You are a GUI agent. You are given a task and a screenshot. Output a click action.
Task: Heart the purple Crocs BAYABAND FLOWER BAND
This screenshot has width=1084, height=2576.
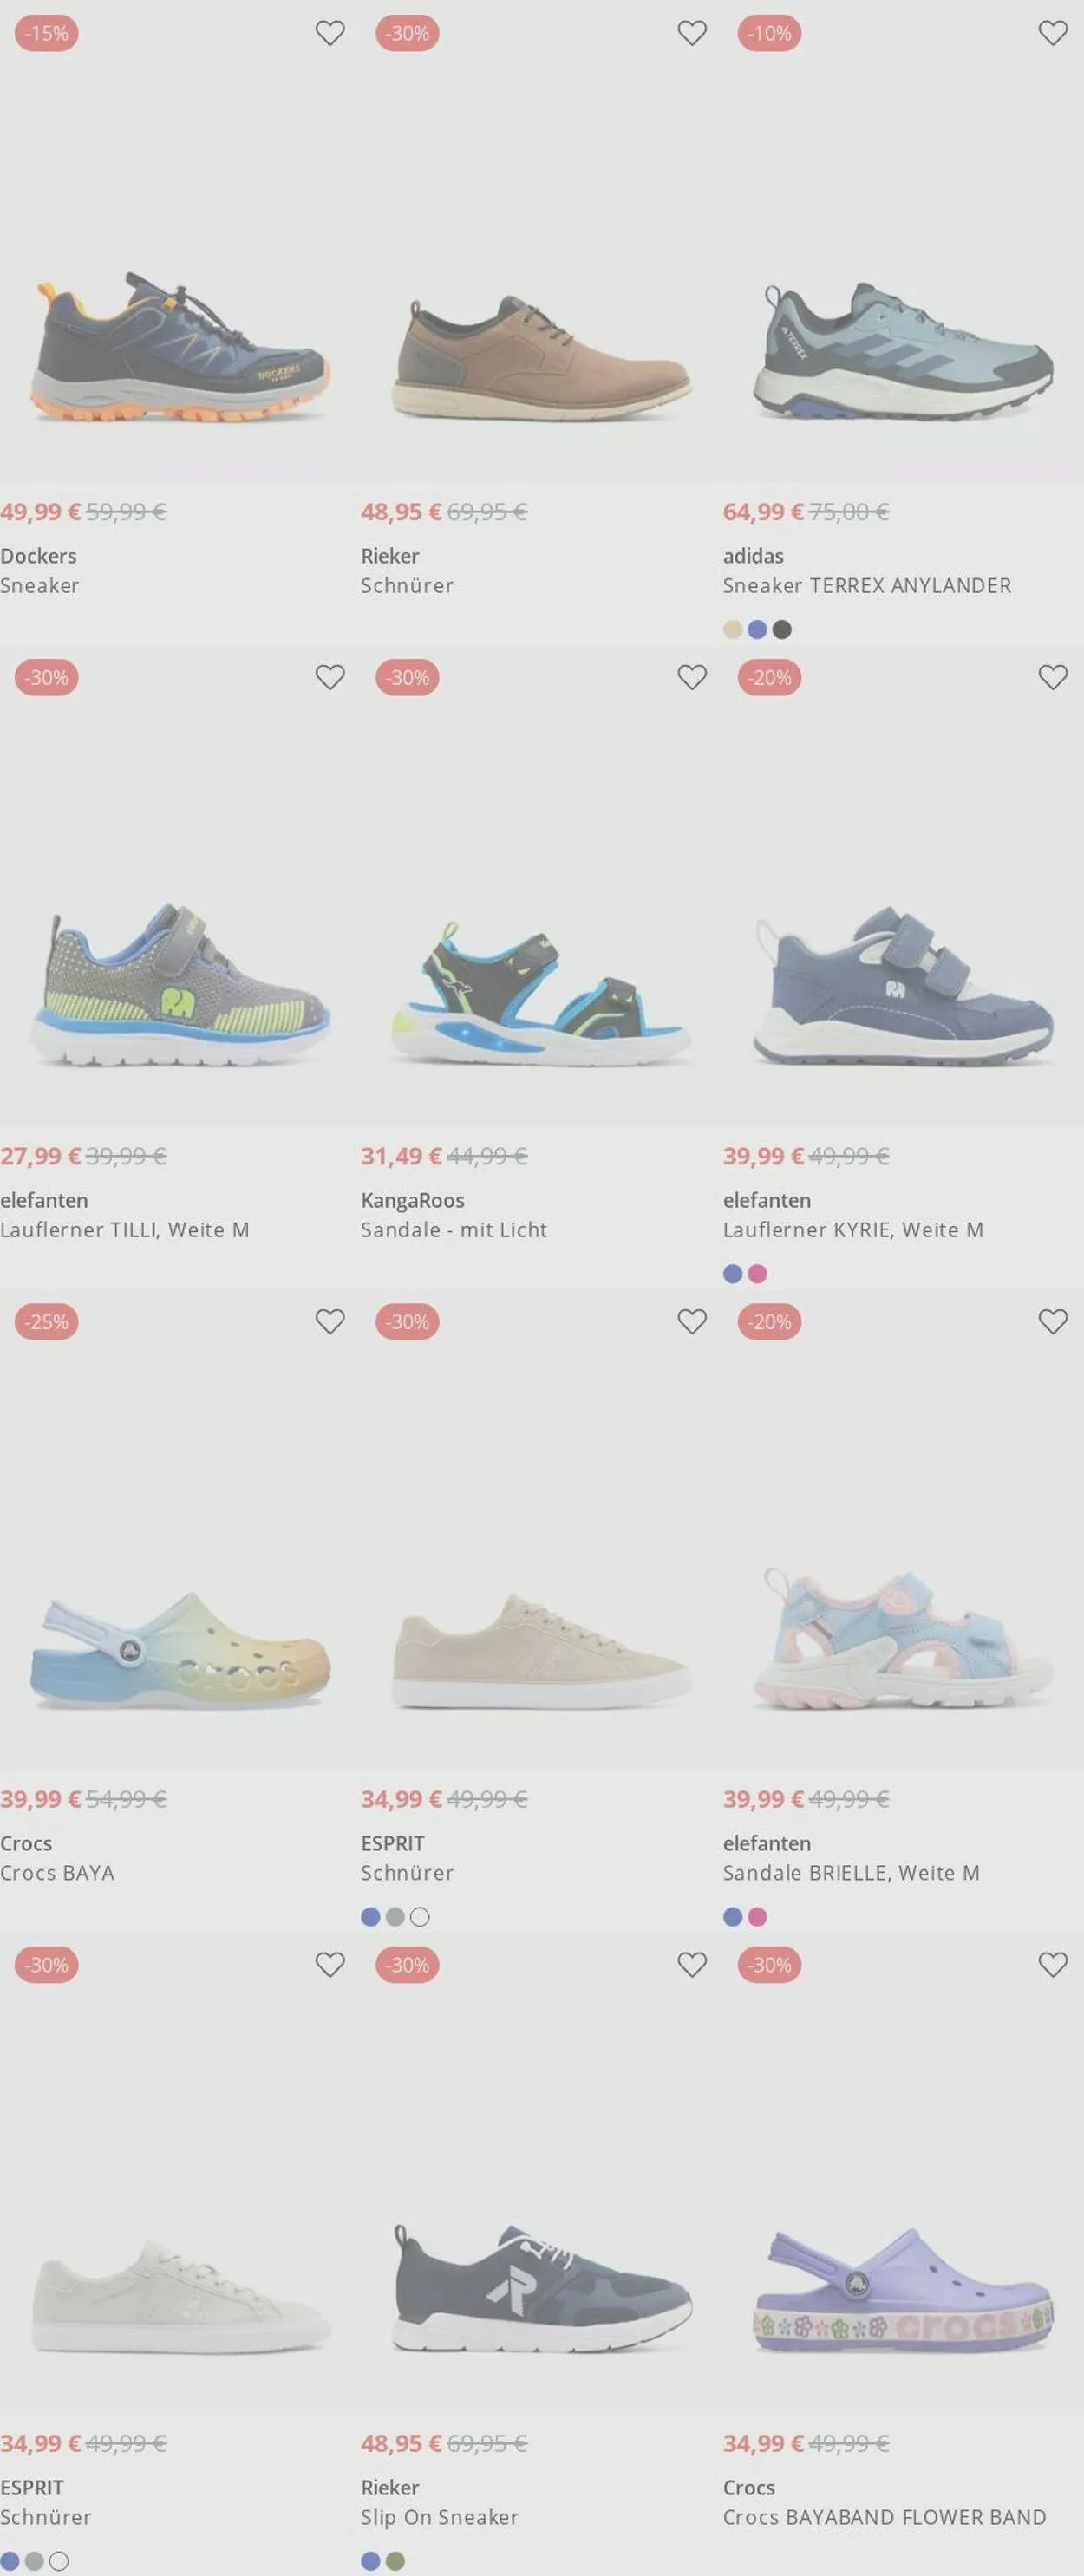click(1053, 1964)
